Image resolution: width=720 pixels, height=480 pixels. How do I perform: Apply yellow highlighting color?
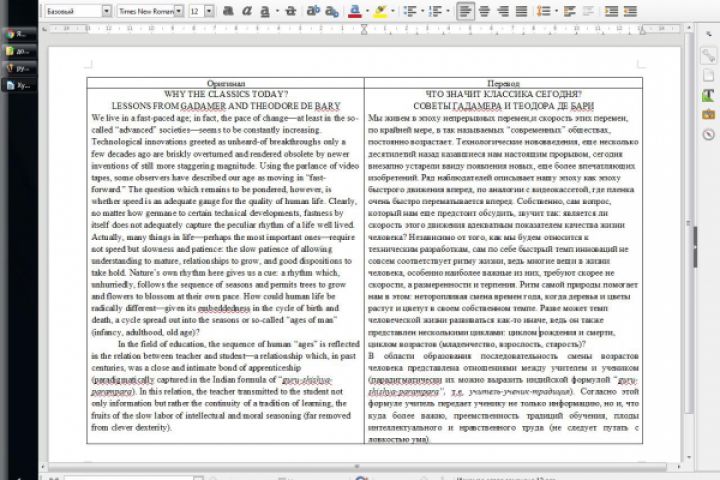(x=380, y=11)
